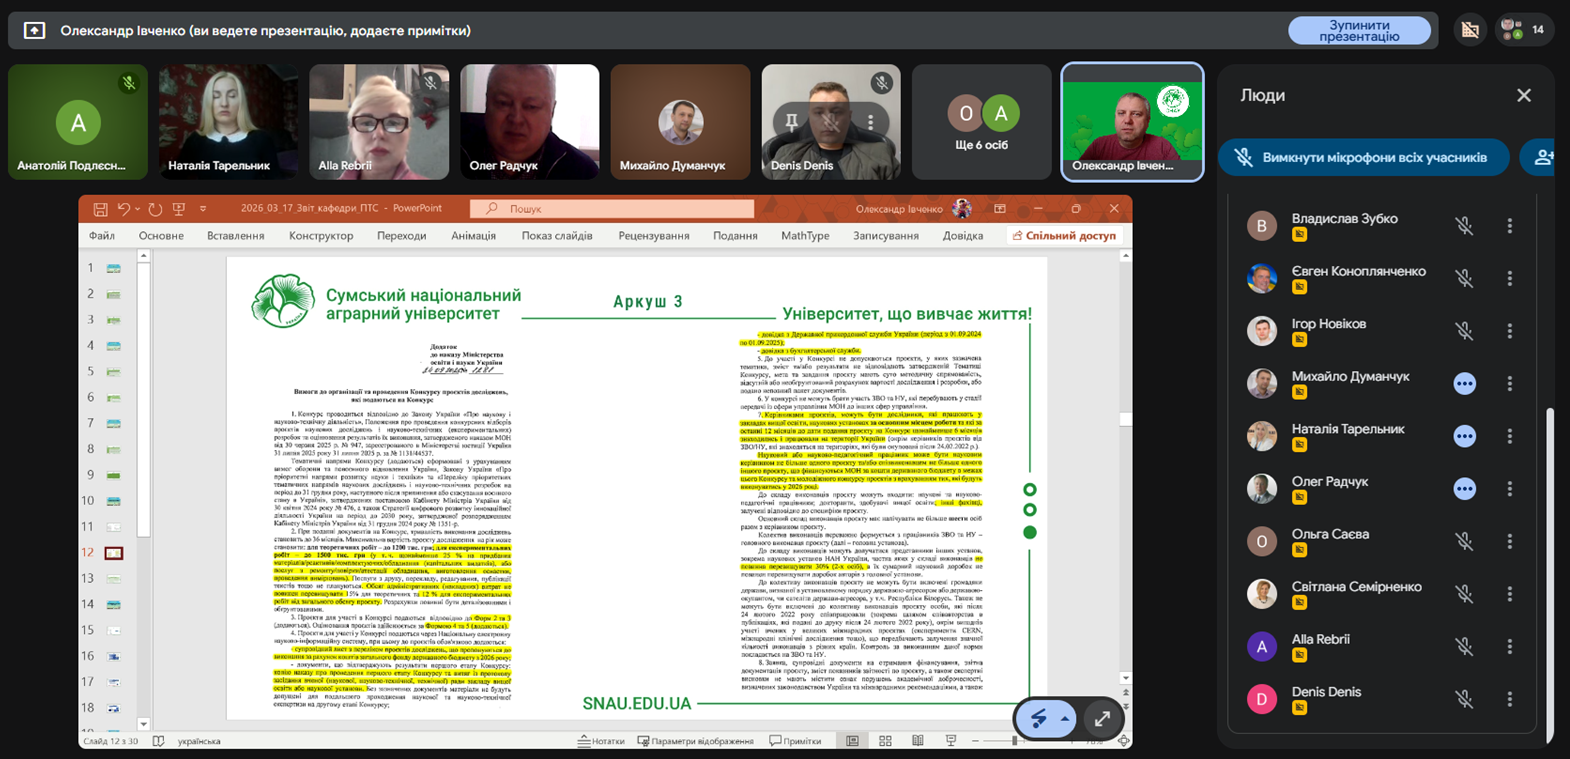Open the undo dropdown arrow in PowerPoint

coord(138,209)
